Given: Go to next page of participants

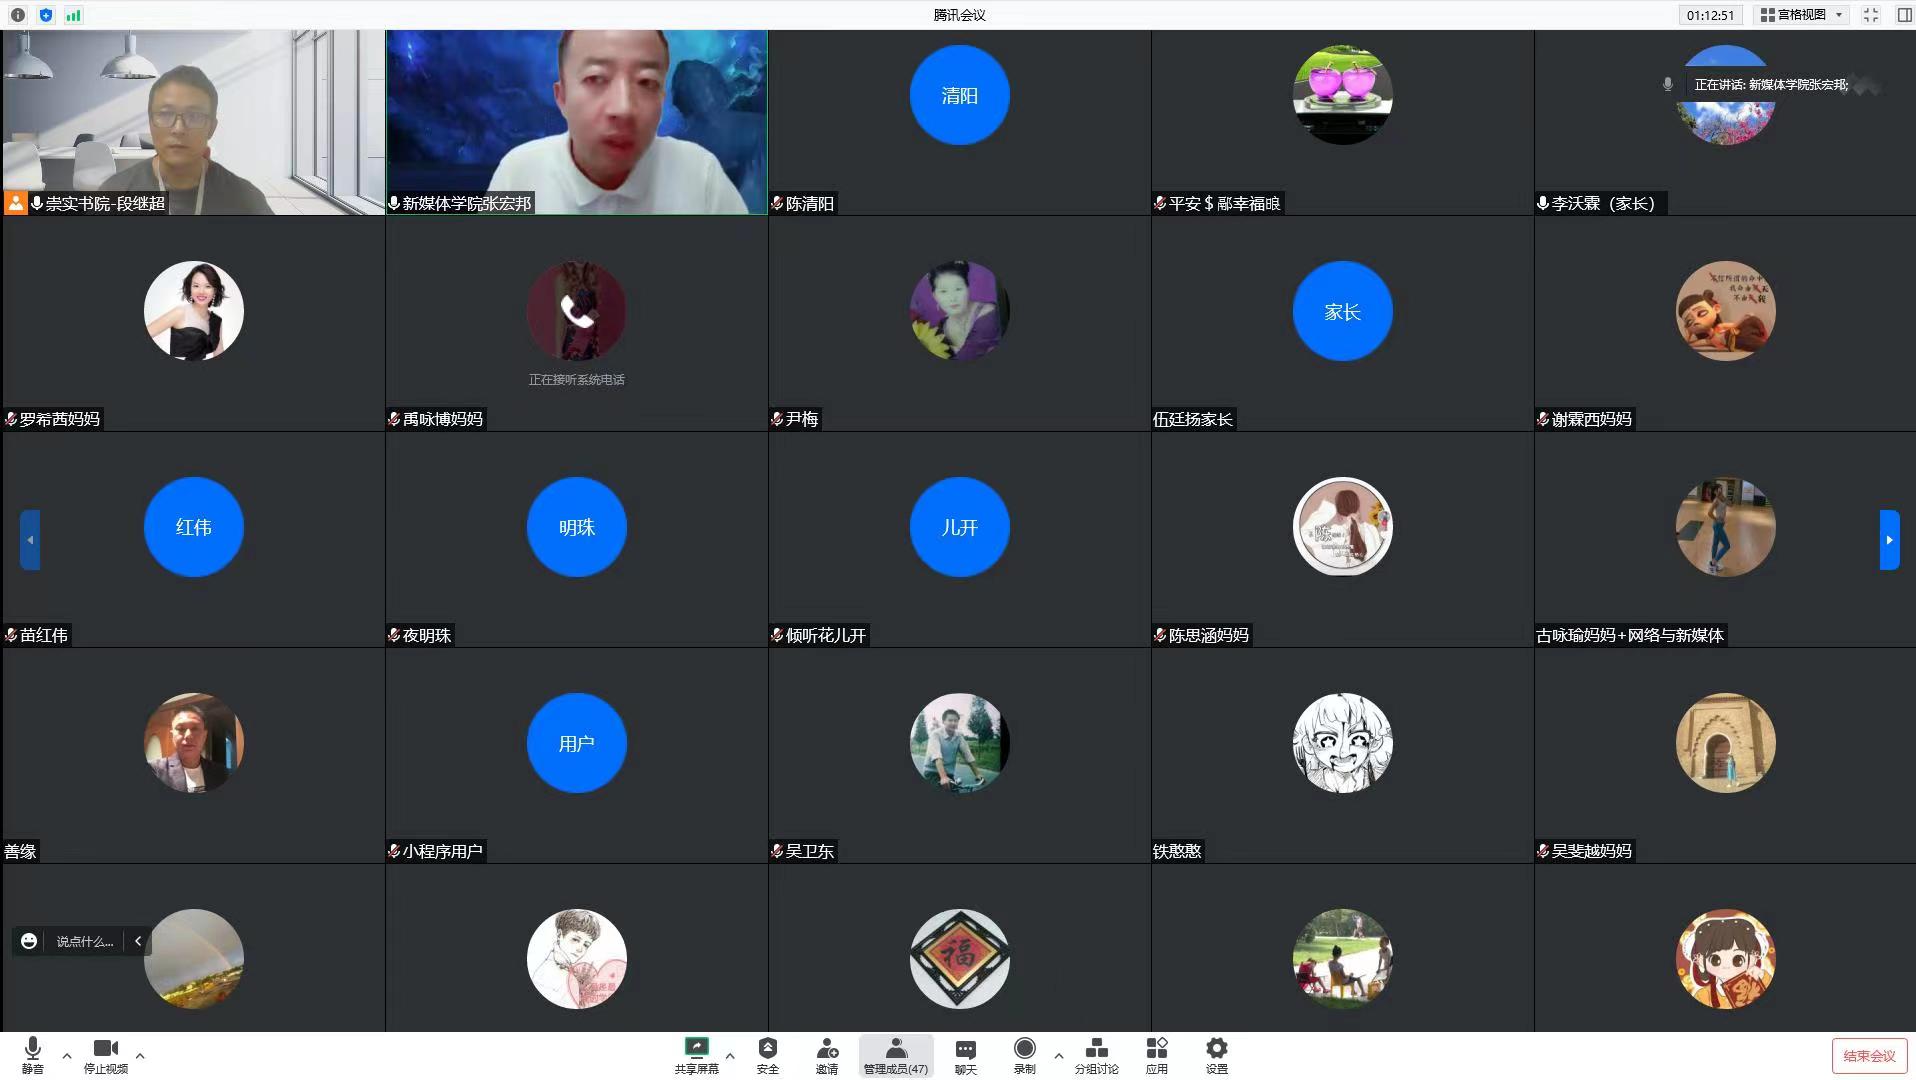Looking at the screenshot, I should pos(1889,540).
